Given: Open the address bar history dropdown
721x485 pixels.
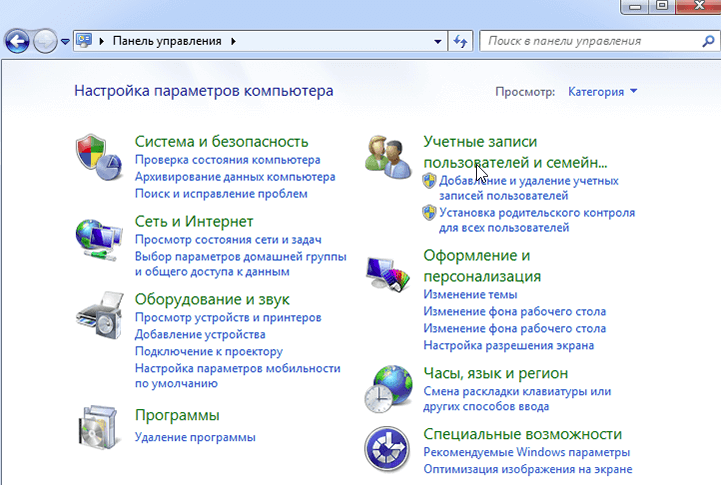Looking at the screenshot, I should [438, 41].
